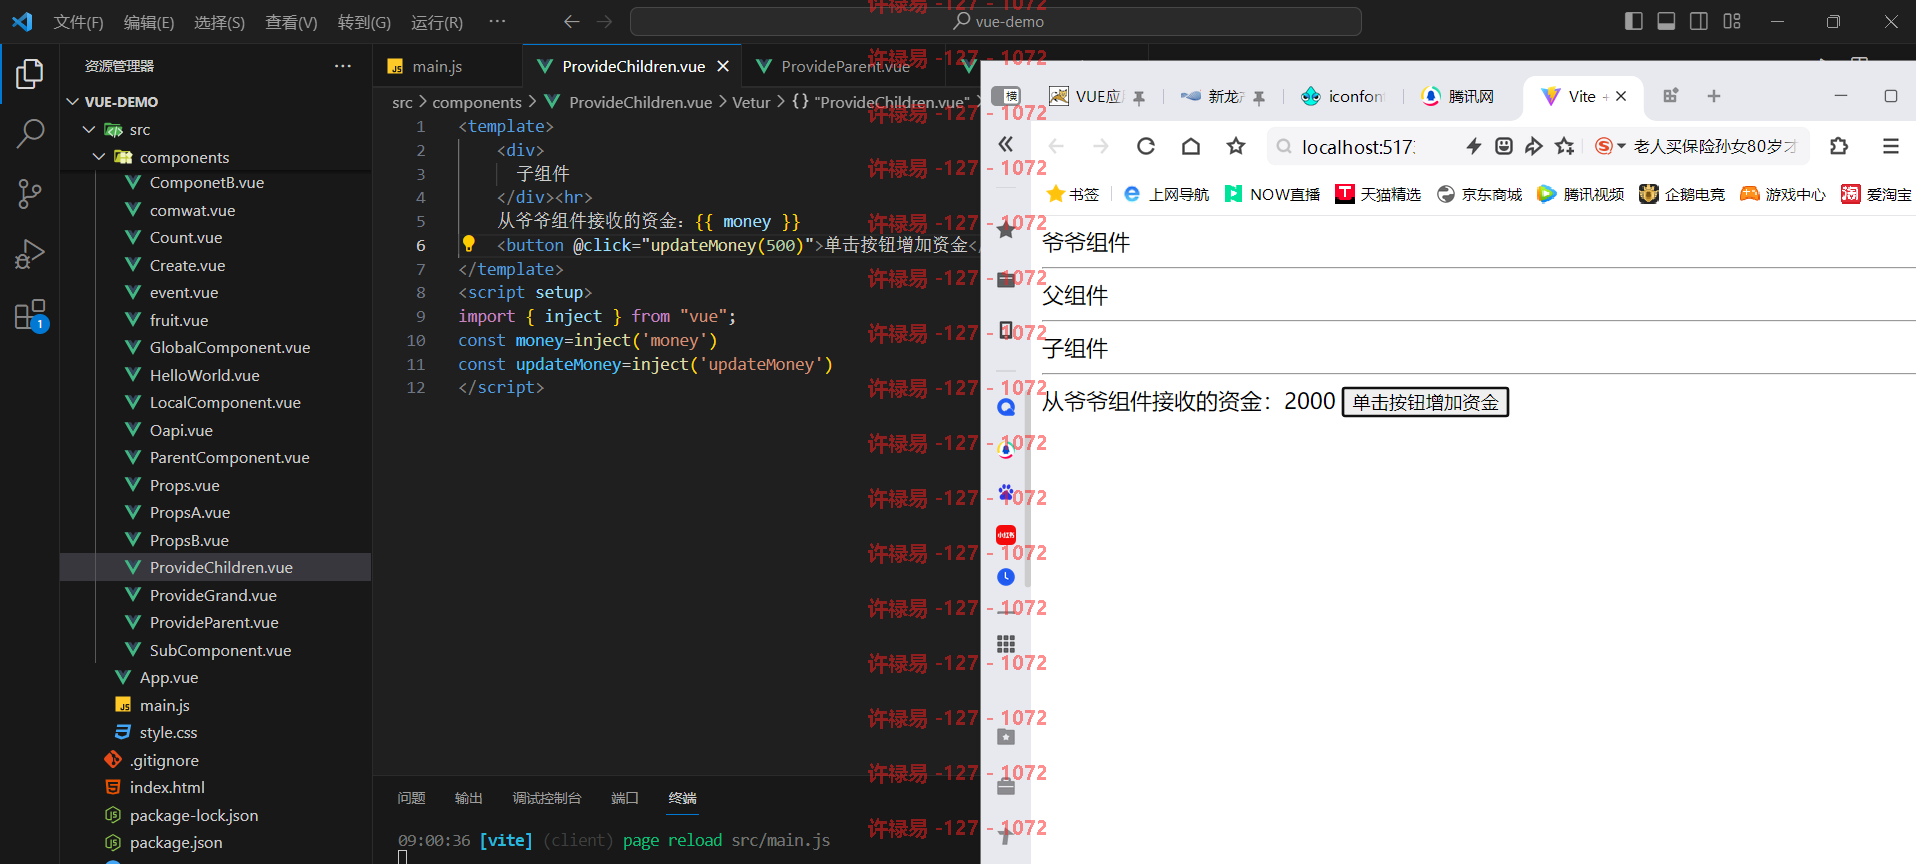
Task: Open the 输出 panel tab
Action: click(x=468, y=798)
